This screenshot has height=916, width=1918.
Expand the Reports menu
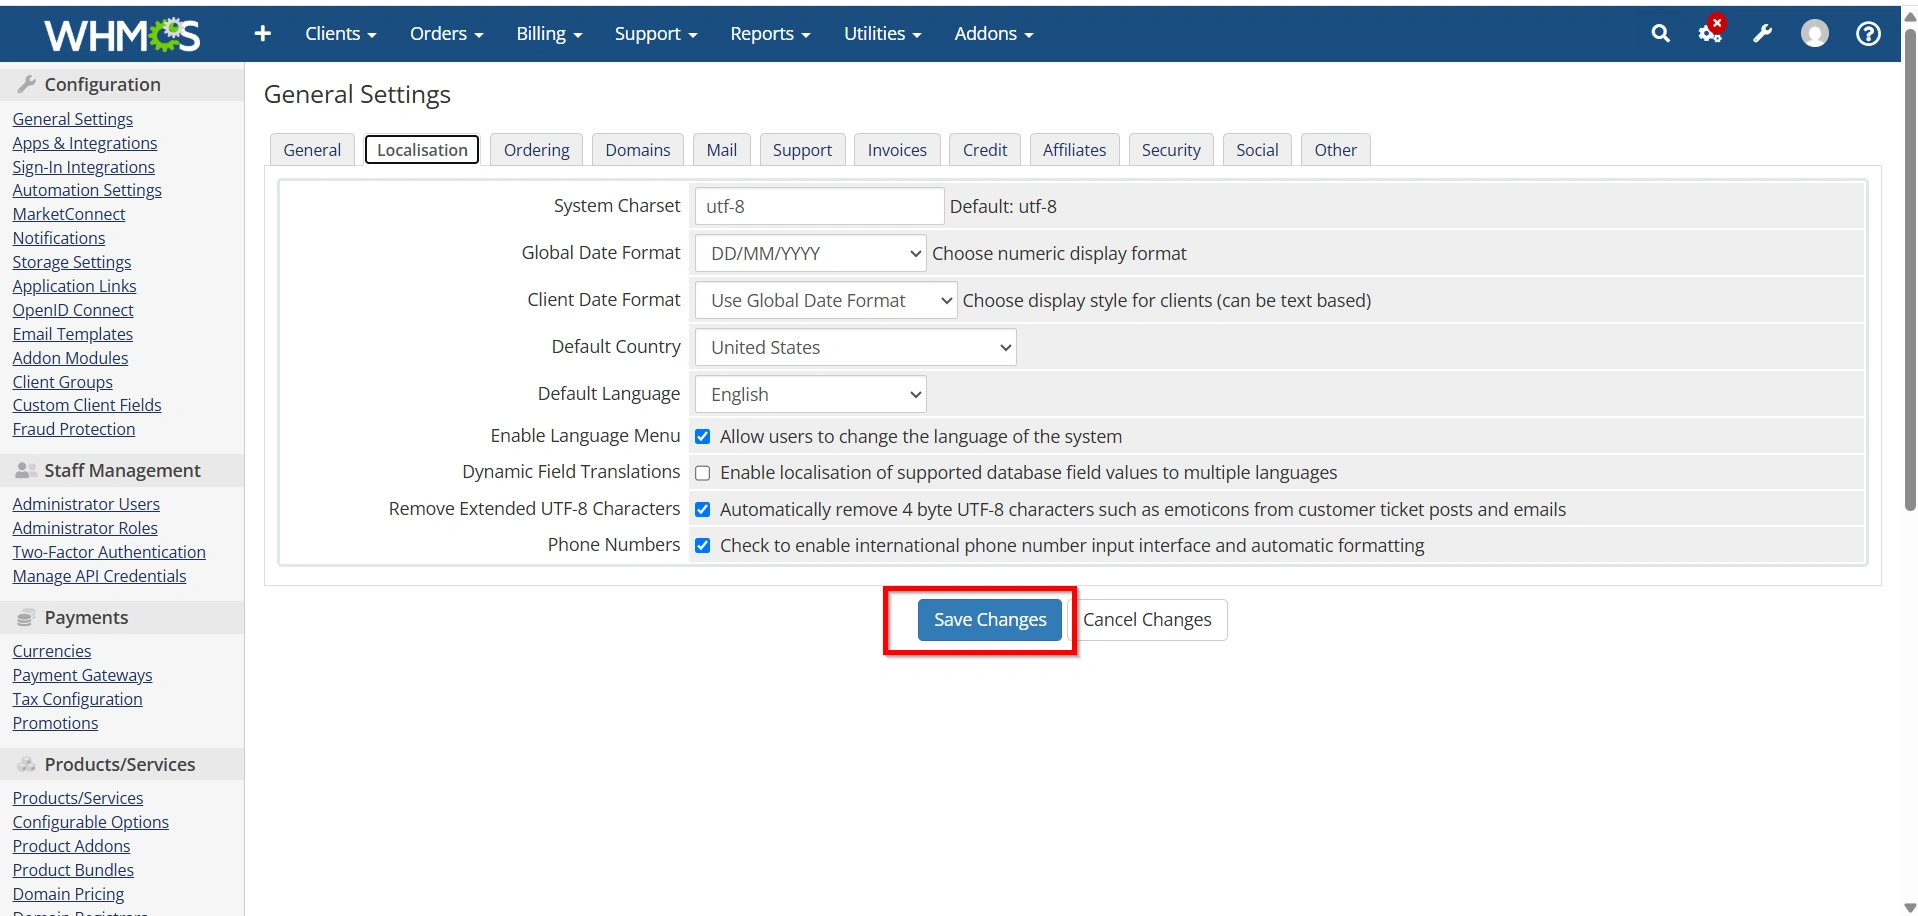coord(770,34)
